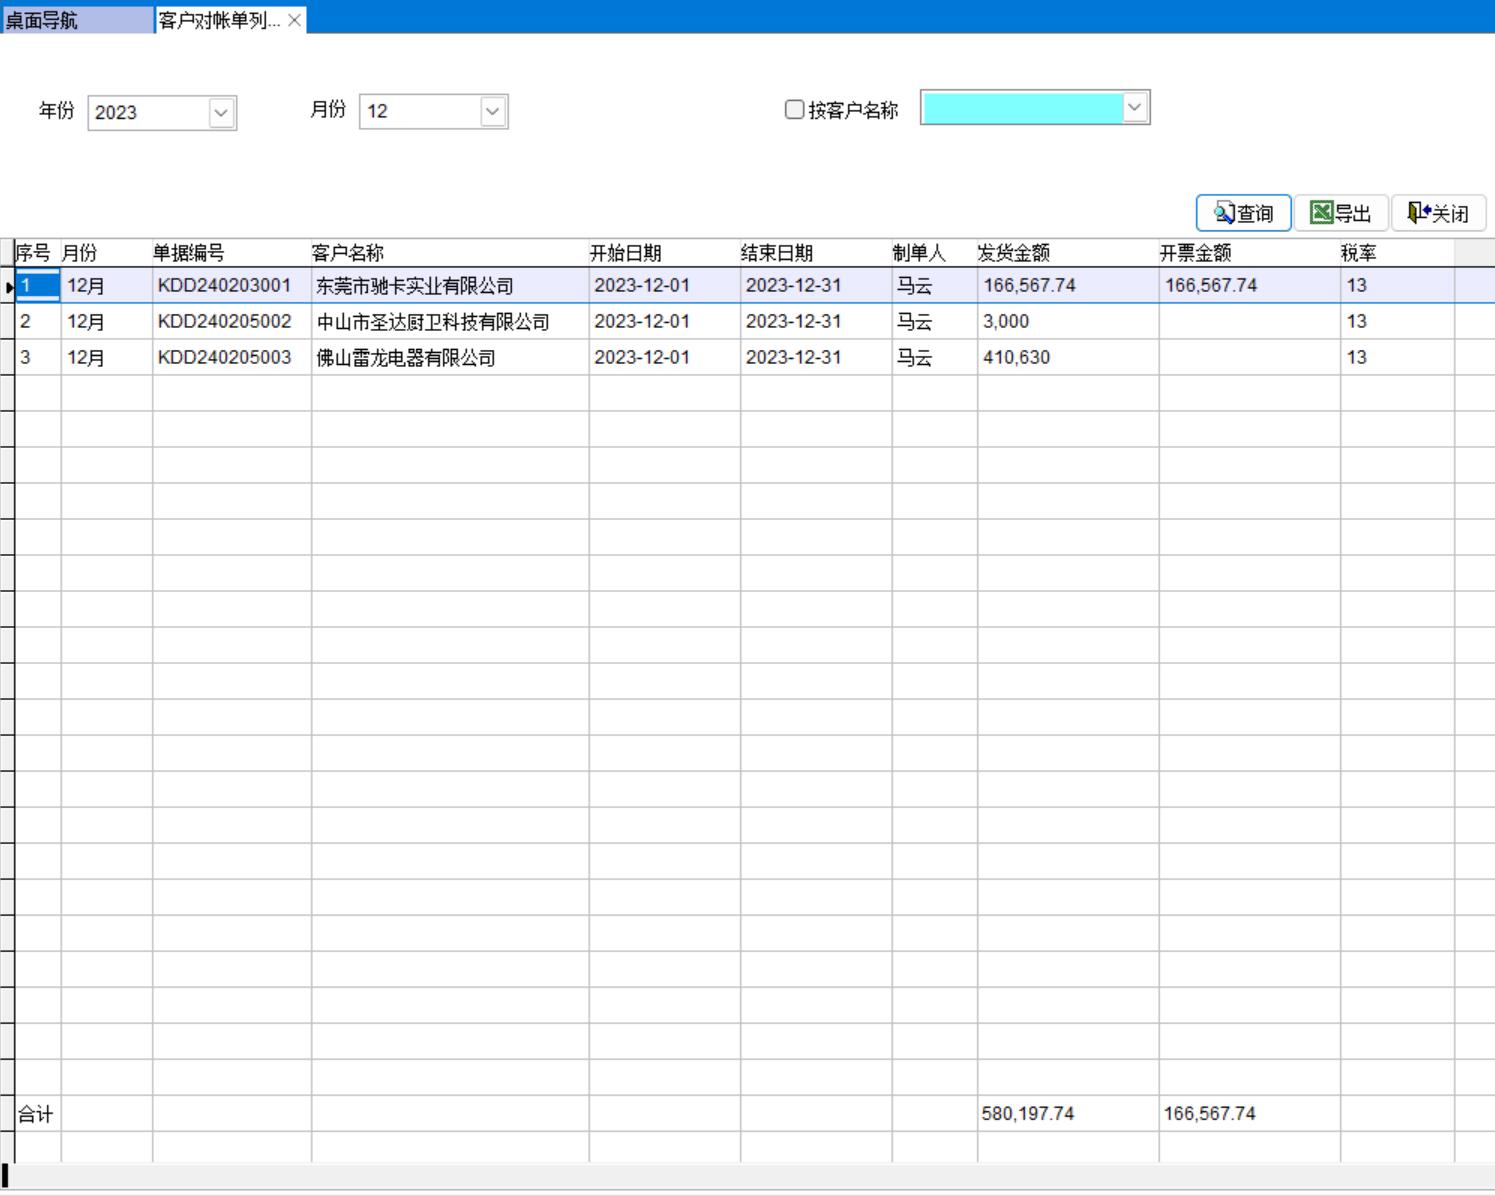Switch to the 桌面导航 tab

[x=77, y=20]
